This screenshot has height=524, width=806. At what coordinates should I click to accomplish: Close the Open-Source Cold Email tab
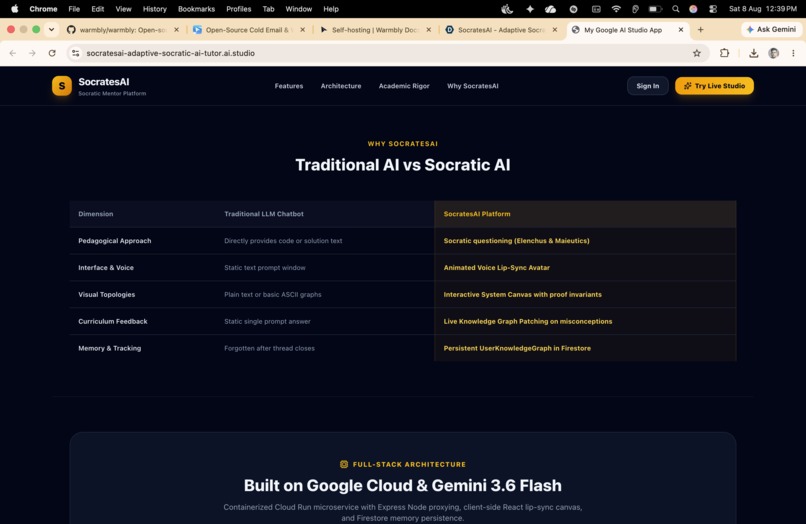[x=302, y=30]
